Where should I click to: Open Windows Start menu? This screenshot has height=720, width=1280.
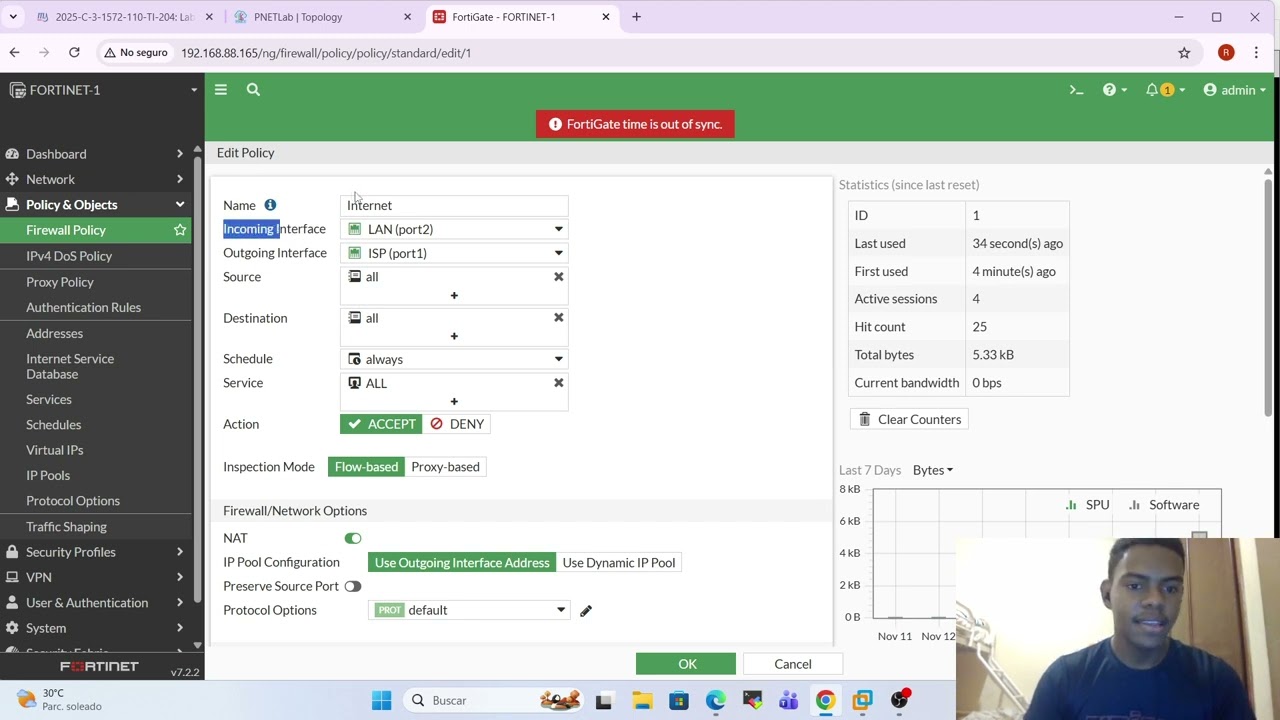[381, 700]
